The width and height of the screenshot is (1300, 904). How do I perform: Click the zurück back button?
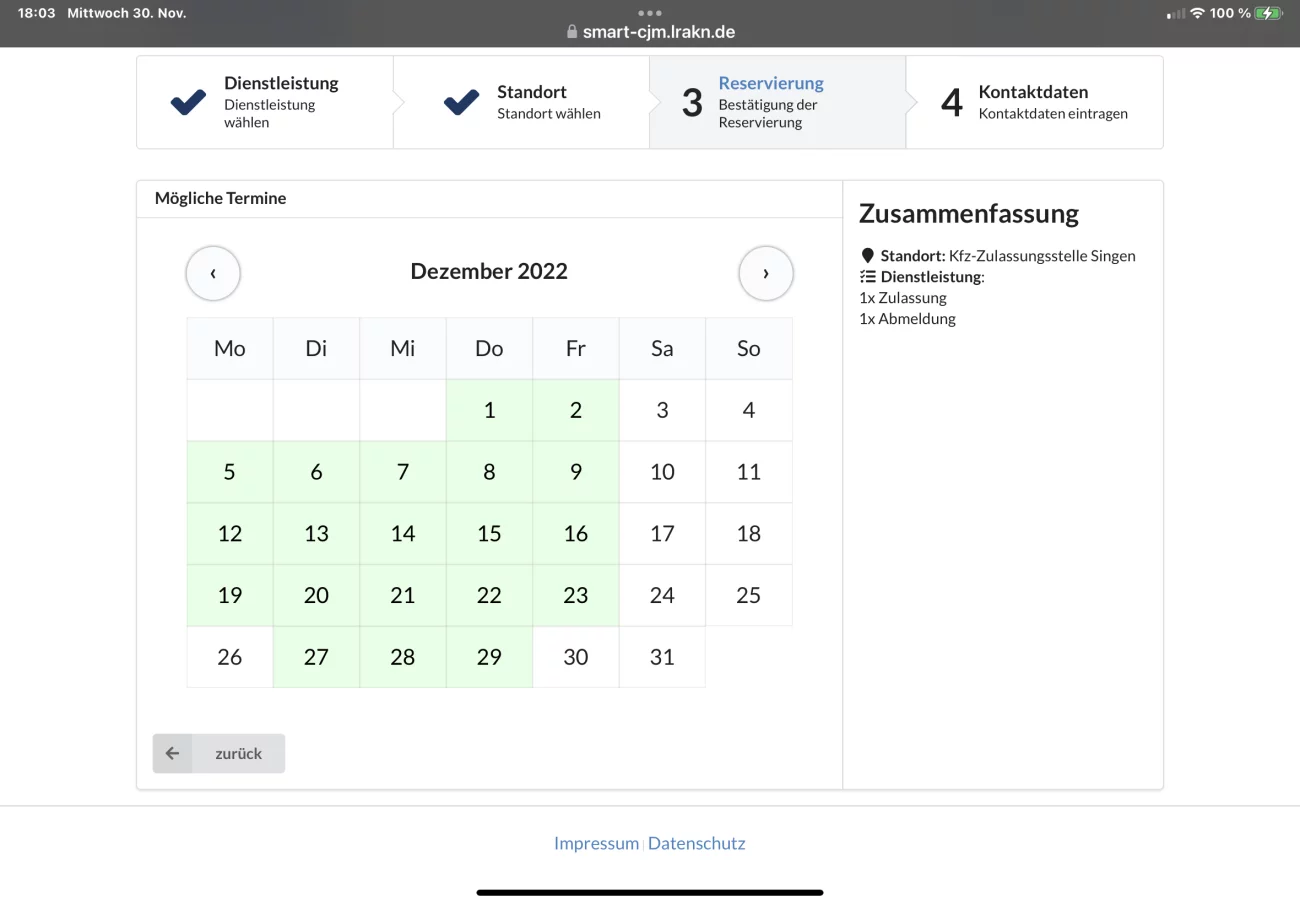click(x=219, y=753)
